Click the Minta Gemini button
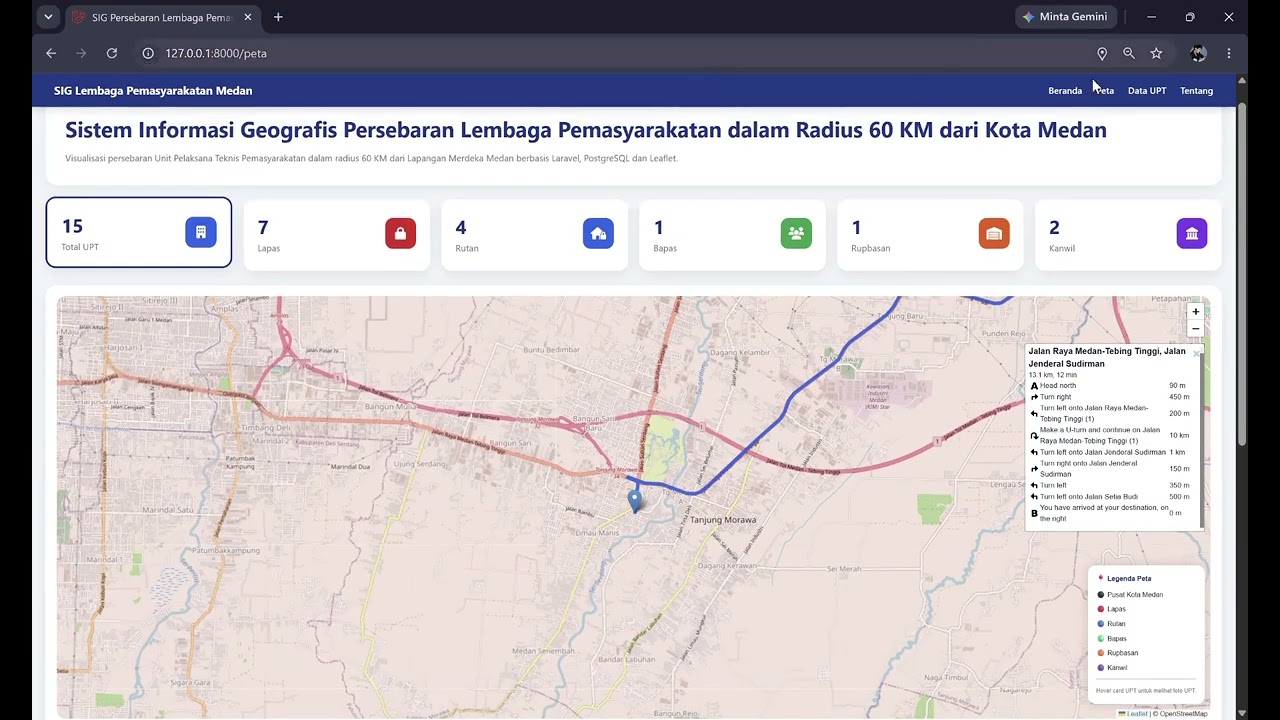The width and height of the screenshot is (1280, 720). tap(1066, 17)
